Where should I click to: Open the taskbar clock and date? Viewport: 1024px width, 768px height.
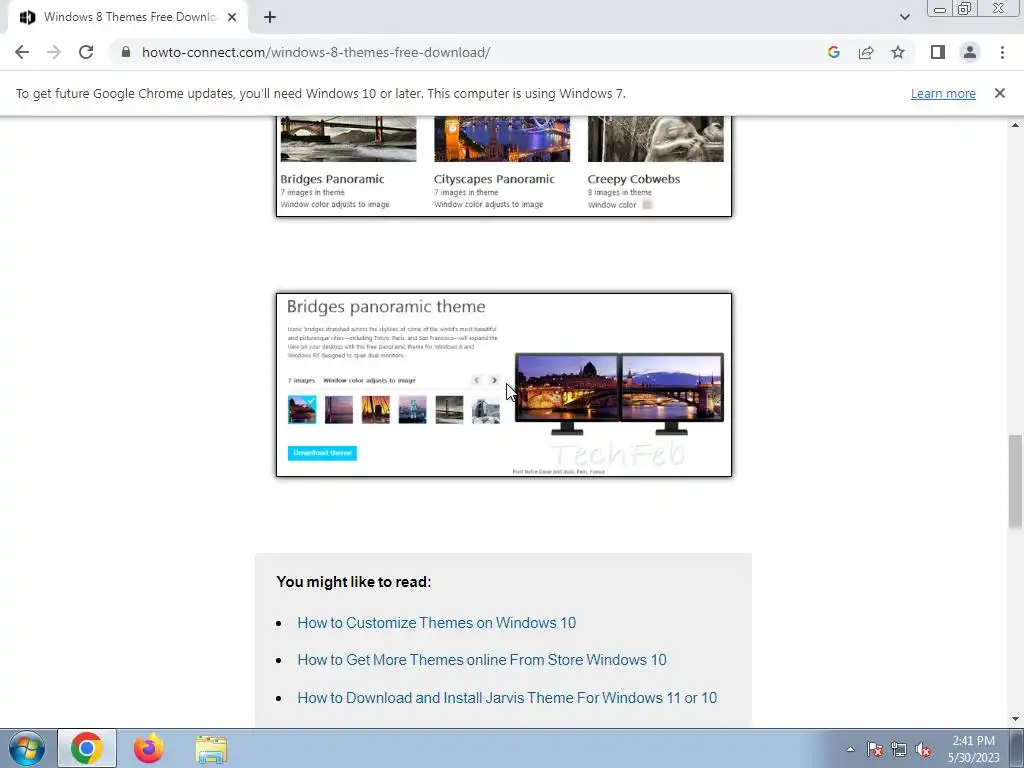[x=973, y=749]
